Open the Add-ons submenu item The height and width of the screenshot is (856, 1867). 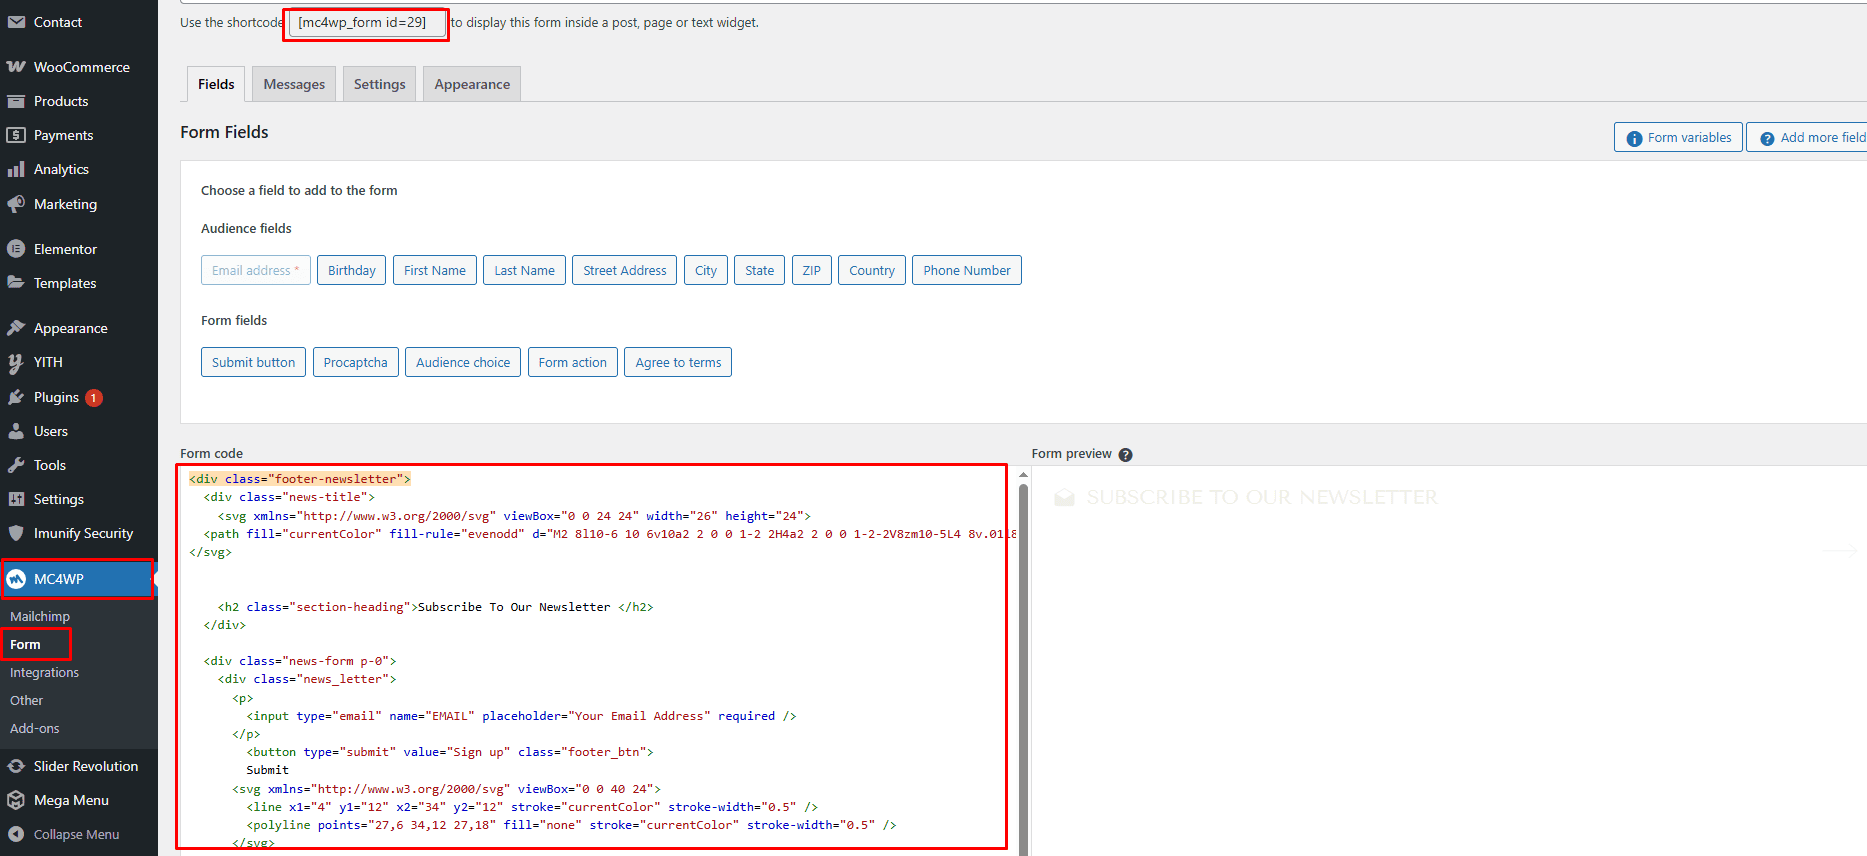[35, 728]
